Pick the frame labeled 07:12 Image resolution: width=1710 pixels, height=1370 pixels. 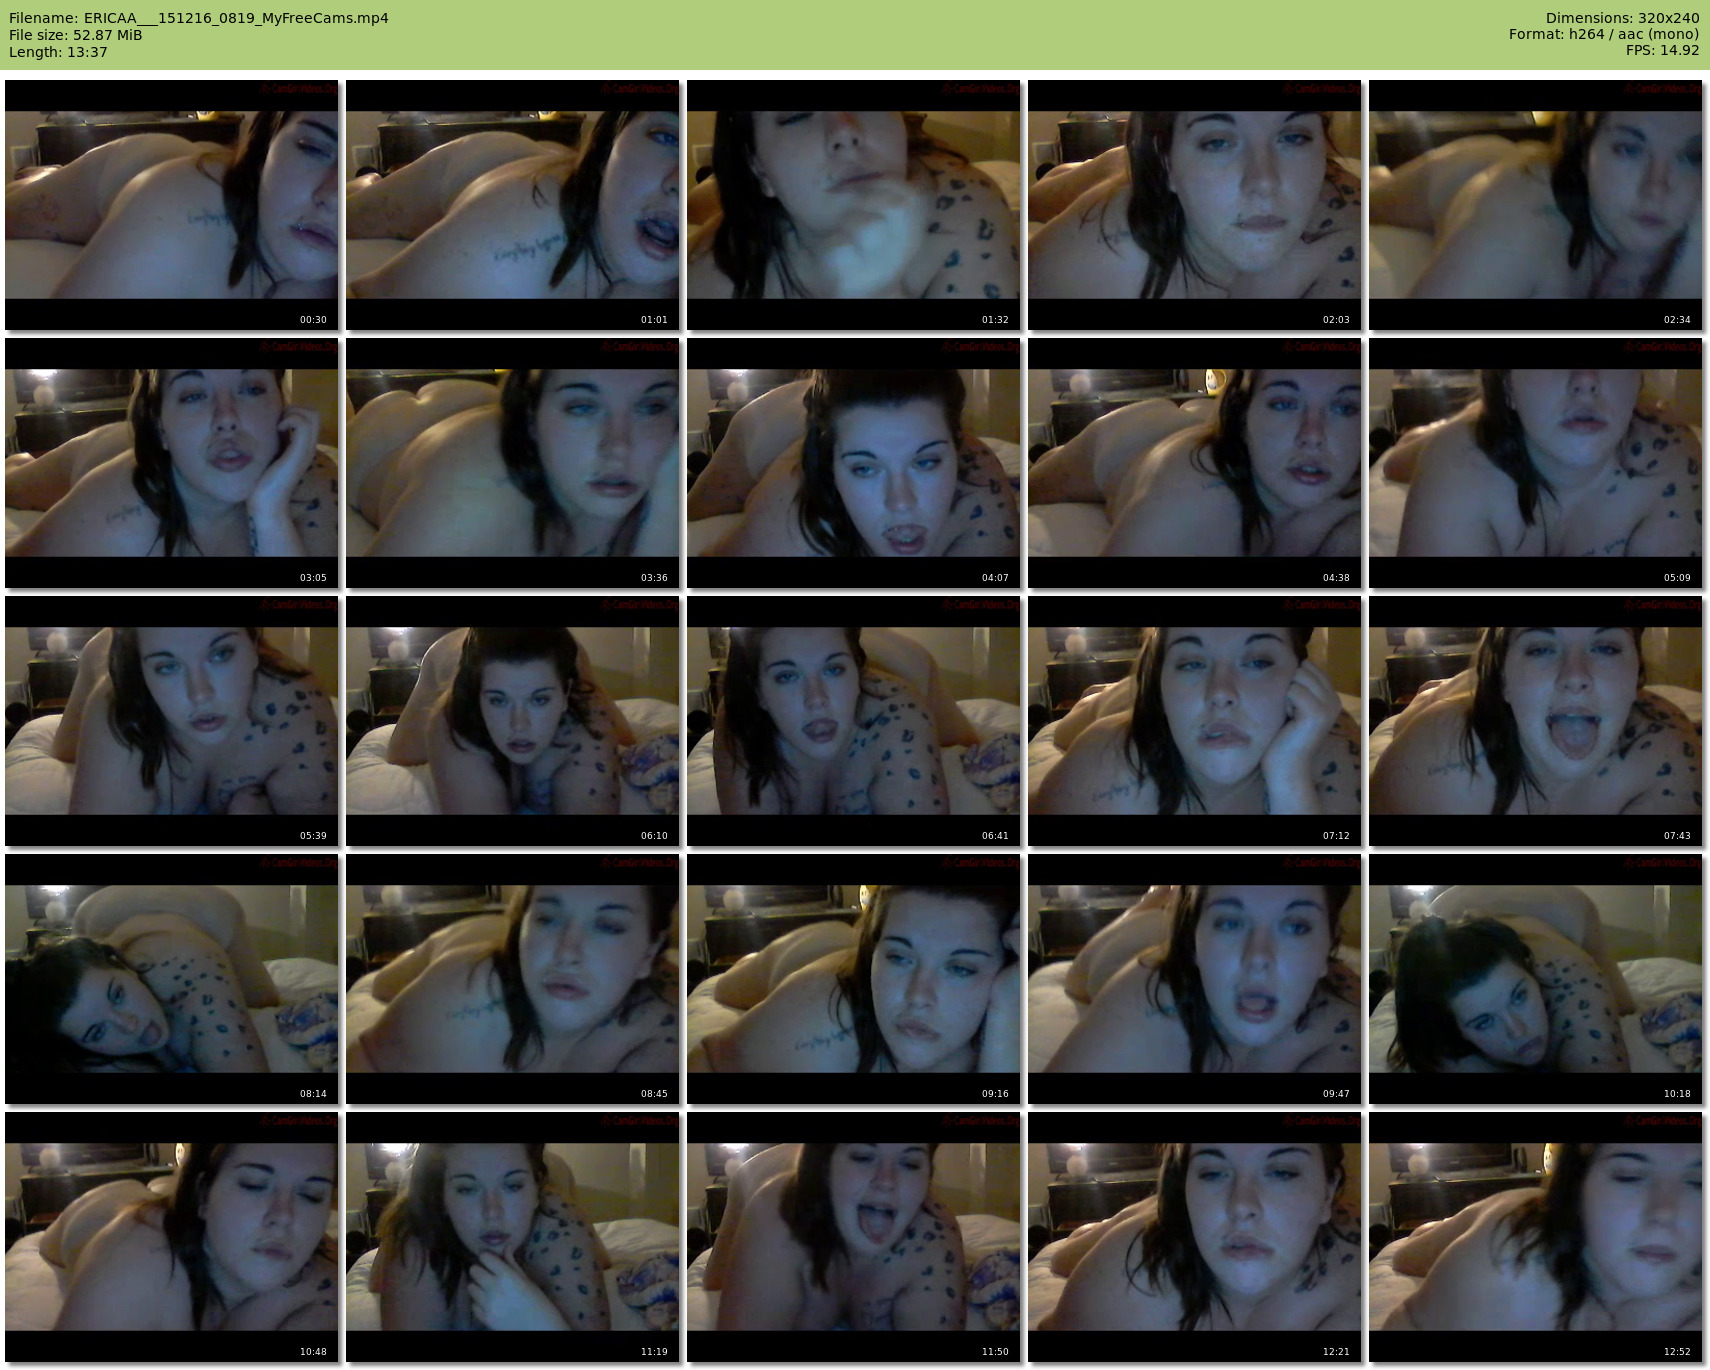1195,721
